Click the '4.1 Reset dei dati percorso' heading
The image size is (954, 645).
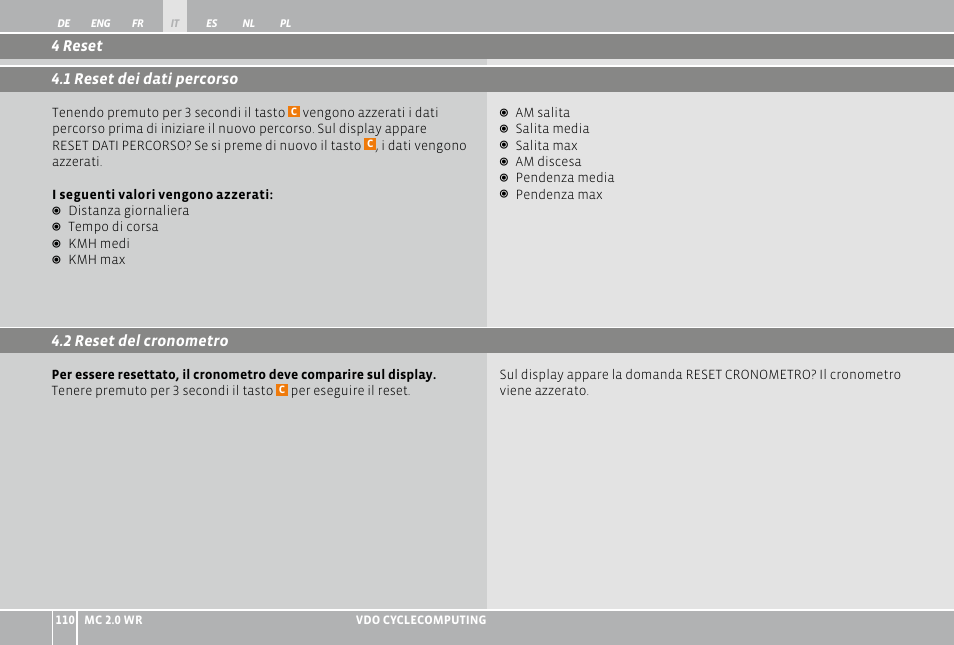click(x=144, y=79)
